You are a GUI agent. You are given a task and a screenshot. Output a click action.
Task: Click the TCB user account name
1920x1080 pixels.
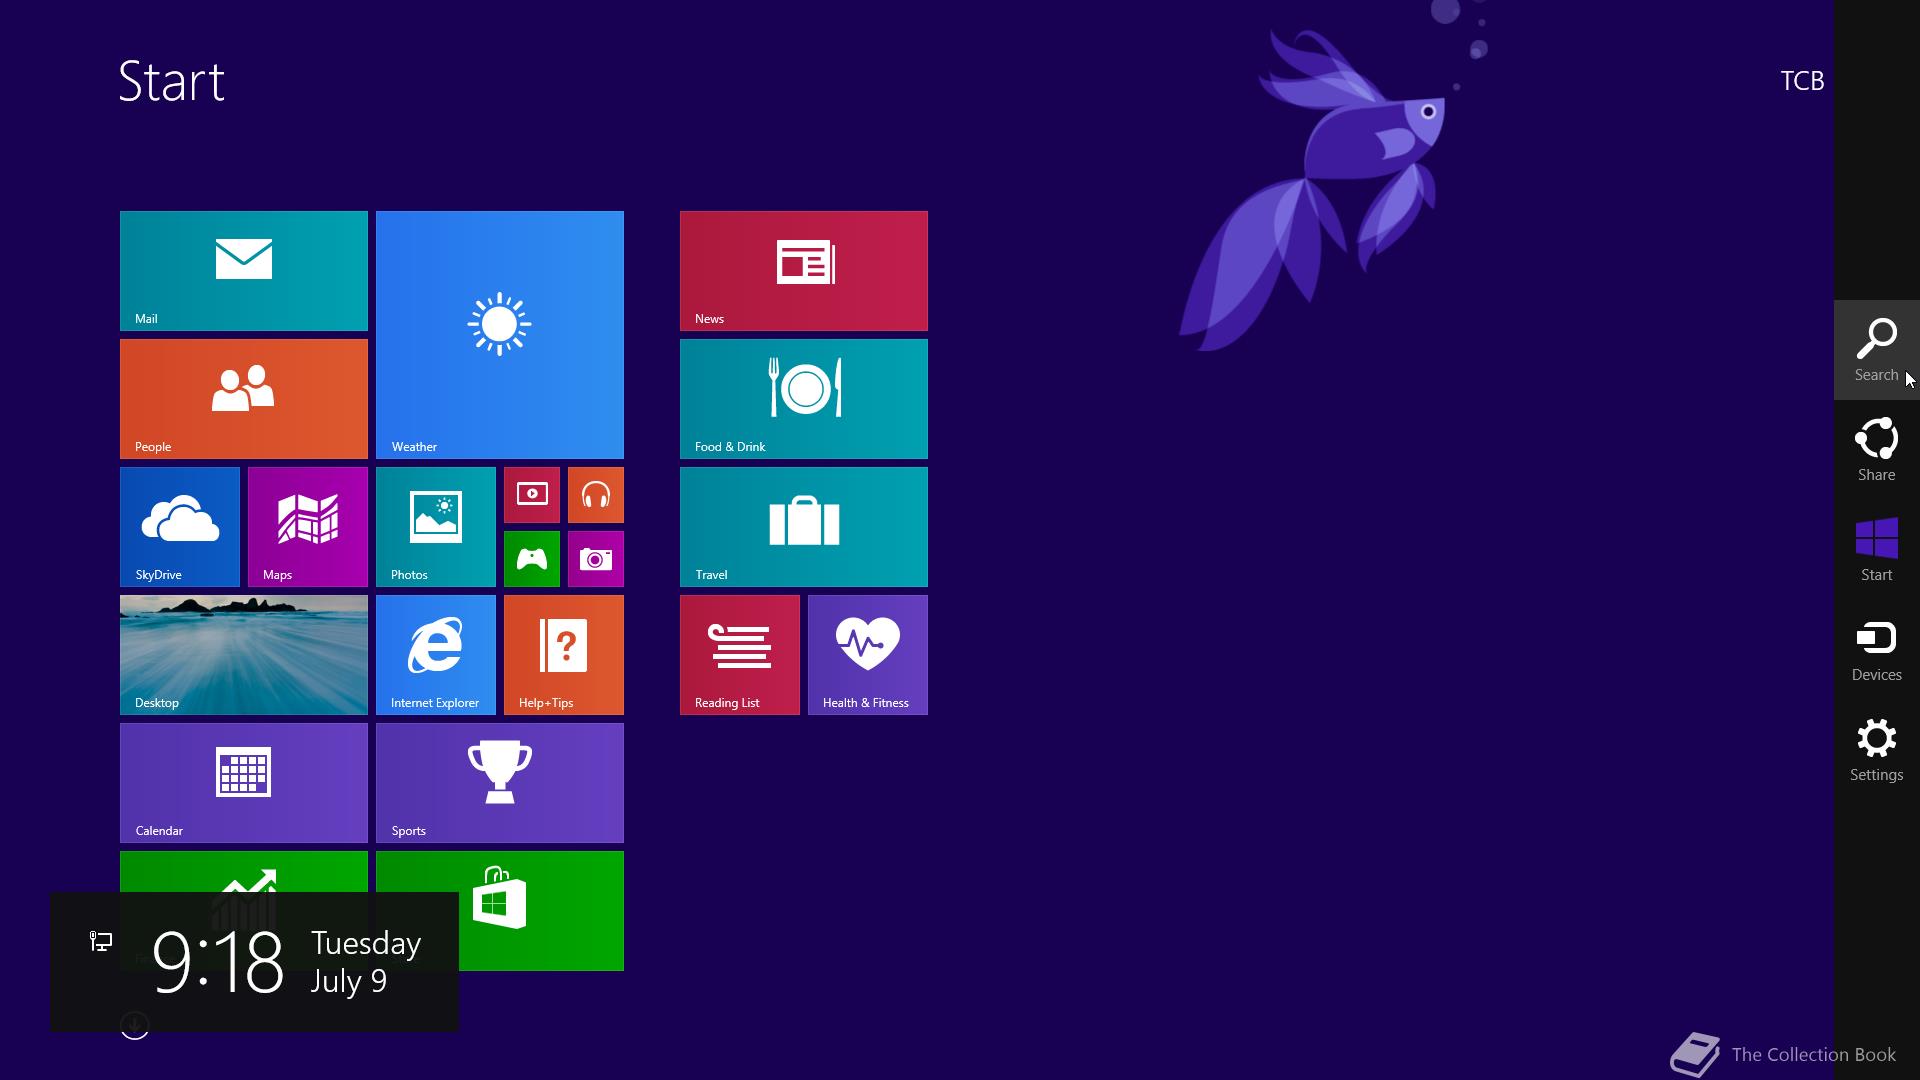[x=1802, y=81]
